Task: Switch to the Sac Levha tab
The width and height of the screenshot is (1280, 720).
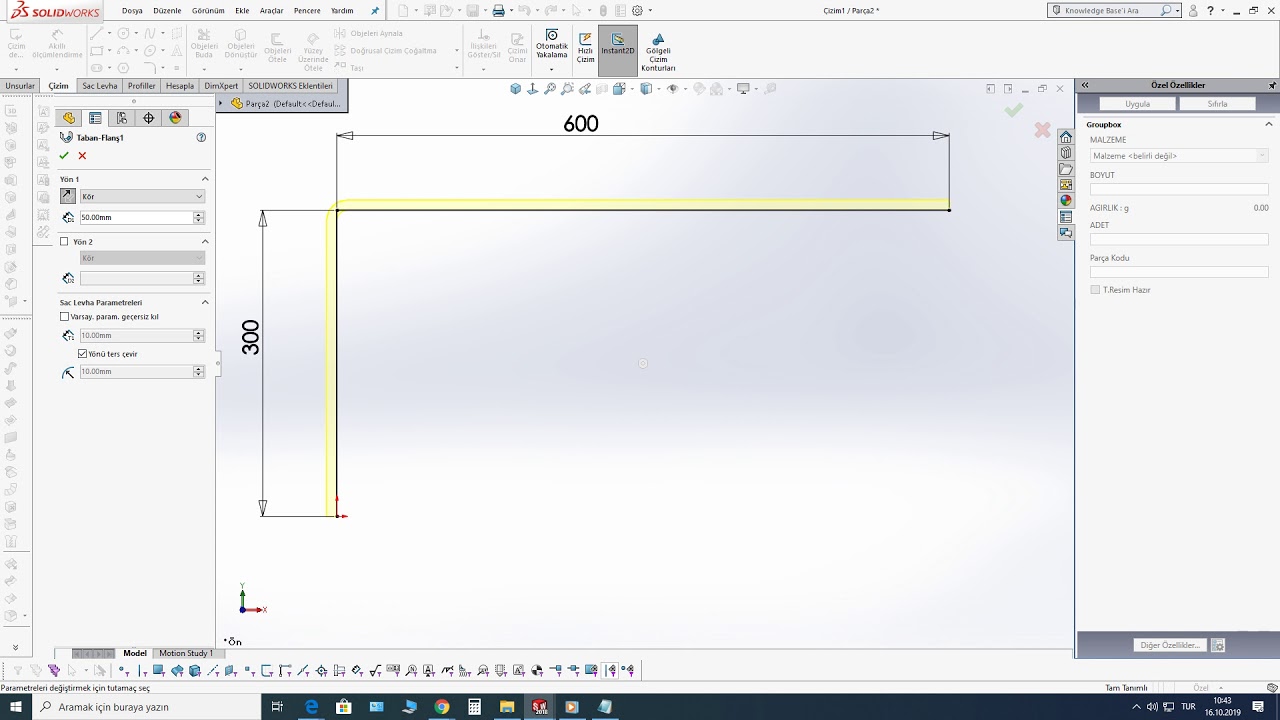Action: [x=100, y=86]
